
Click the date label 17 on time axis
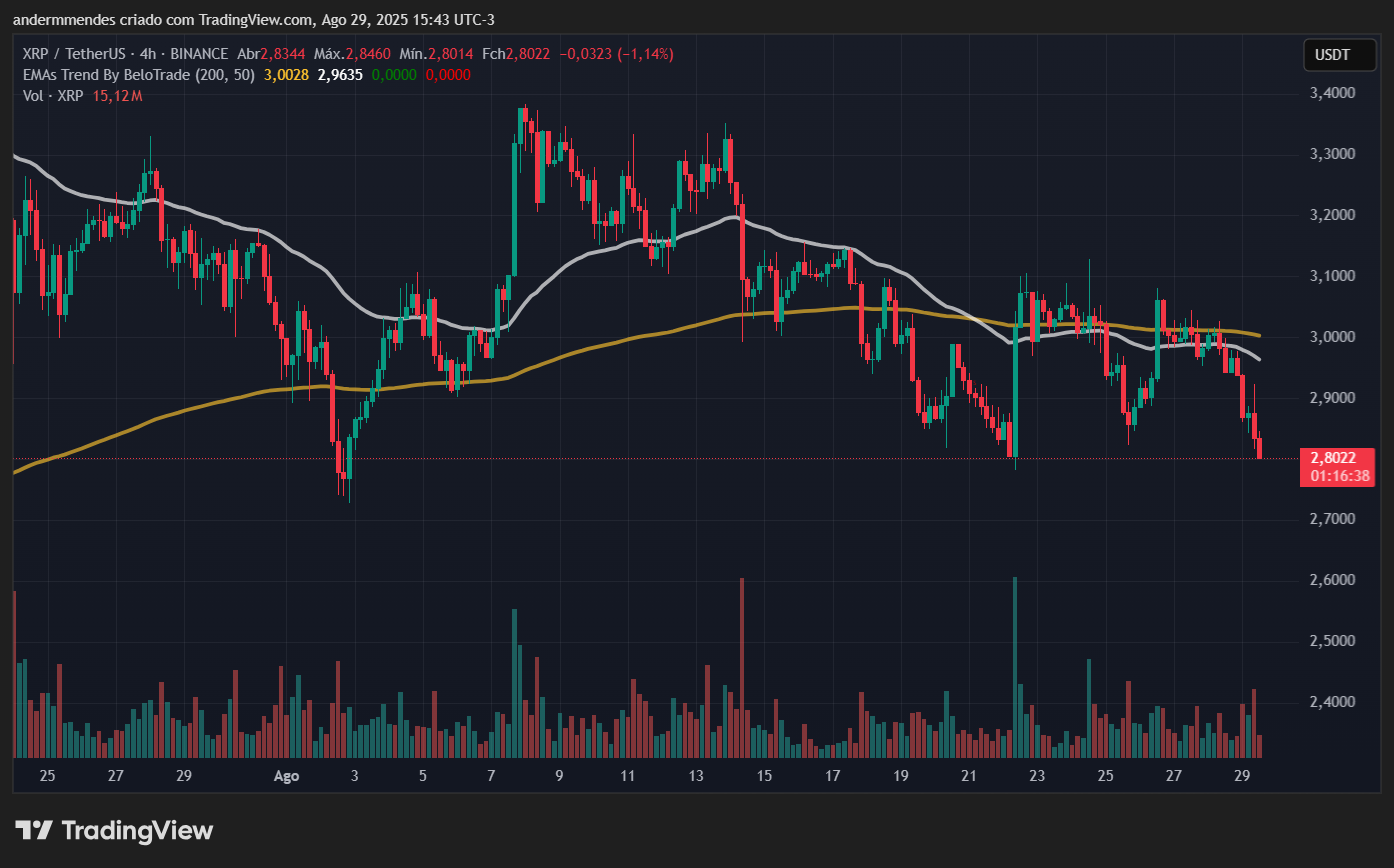point(832,776)
